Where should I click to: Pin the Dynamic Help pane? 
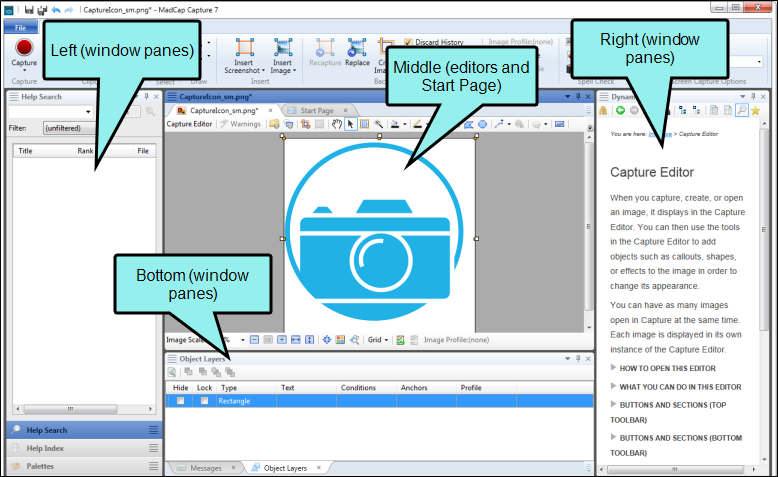click(753, 96)
